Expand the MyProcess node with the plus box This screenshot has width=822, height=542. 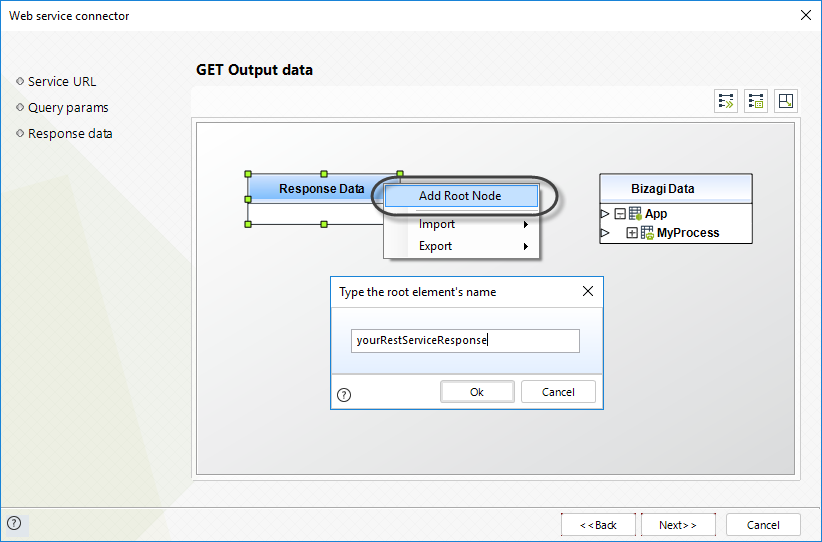click(632, 233)
